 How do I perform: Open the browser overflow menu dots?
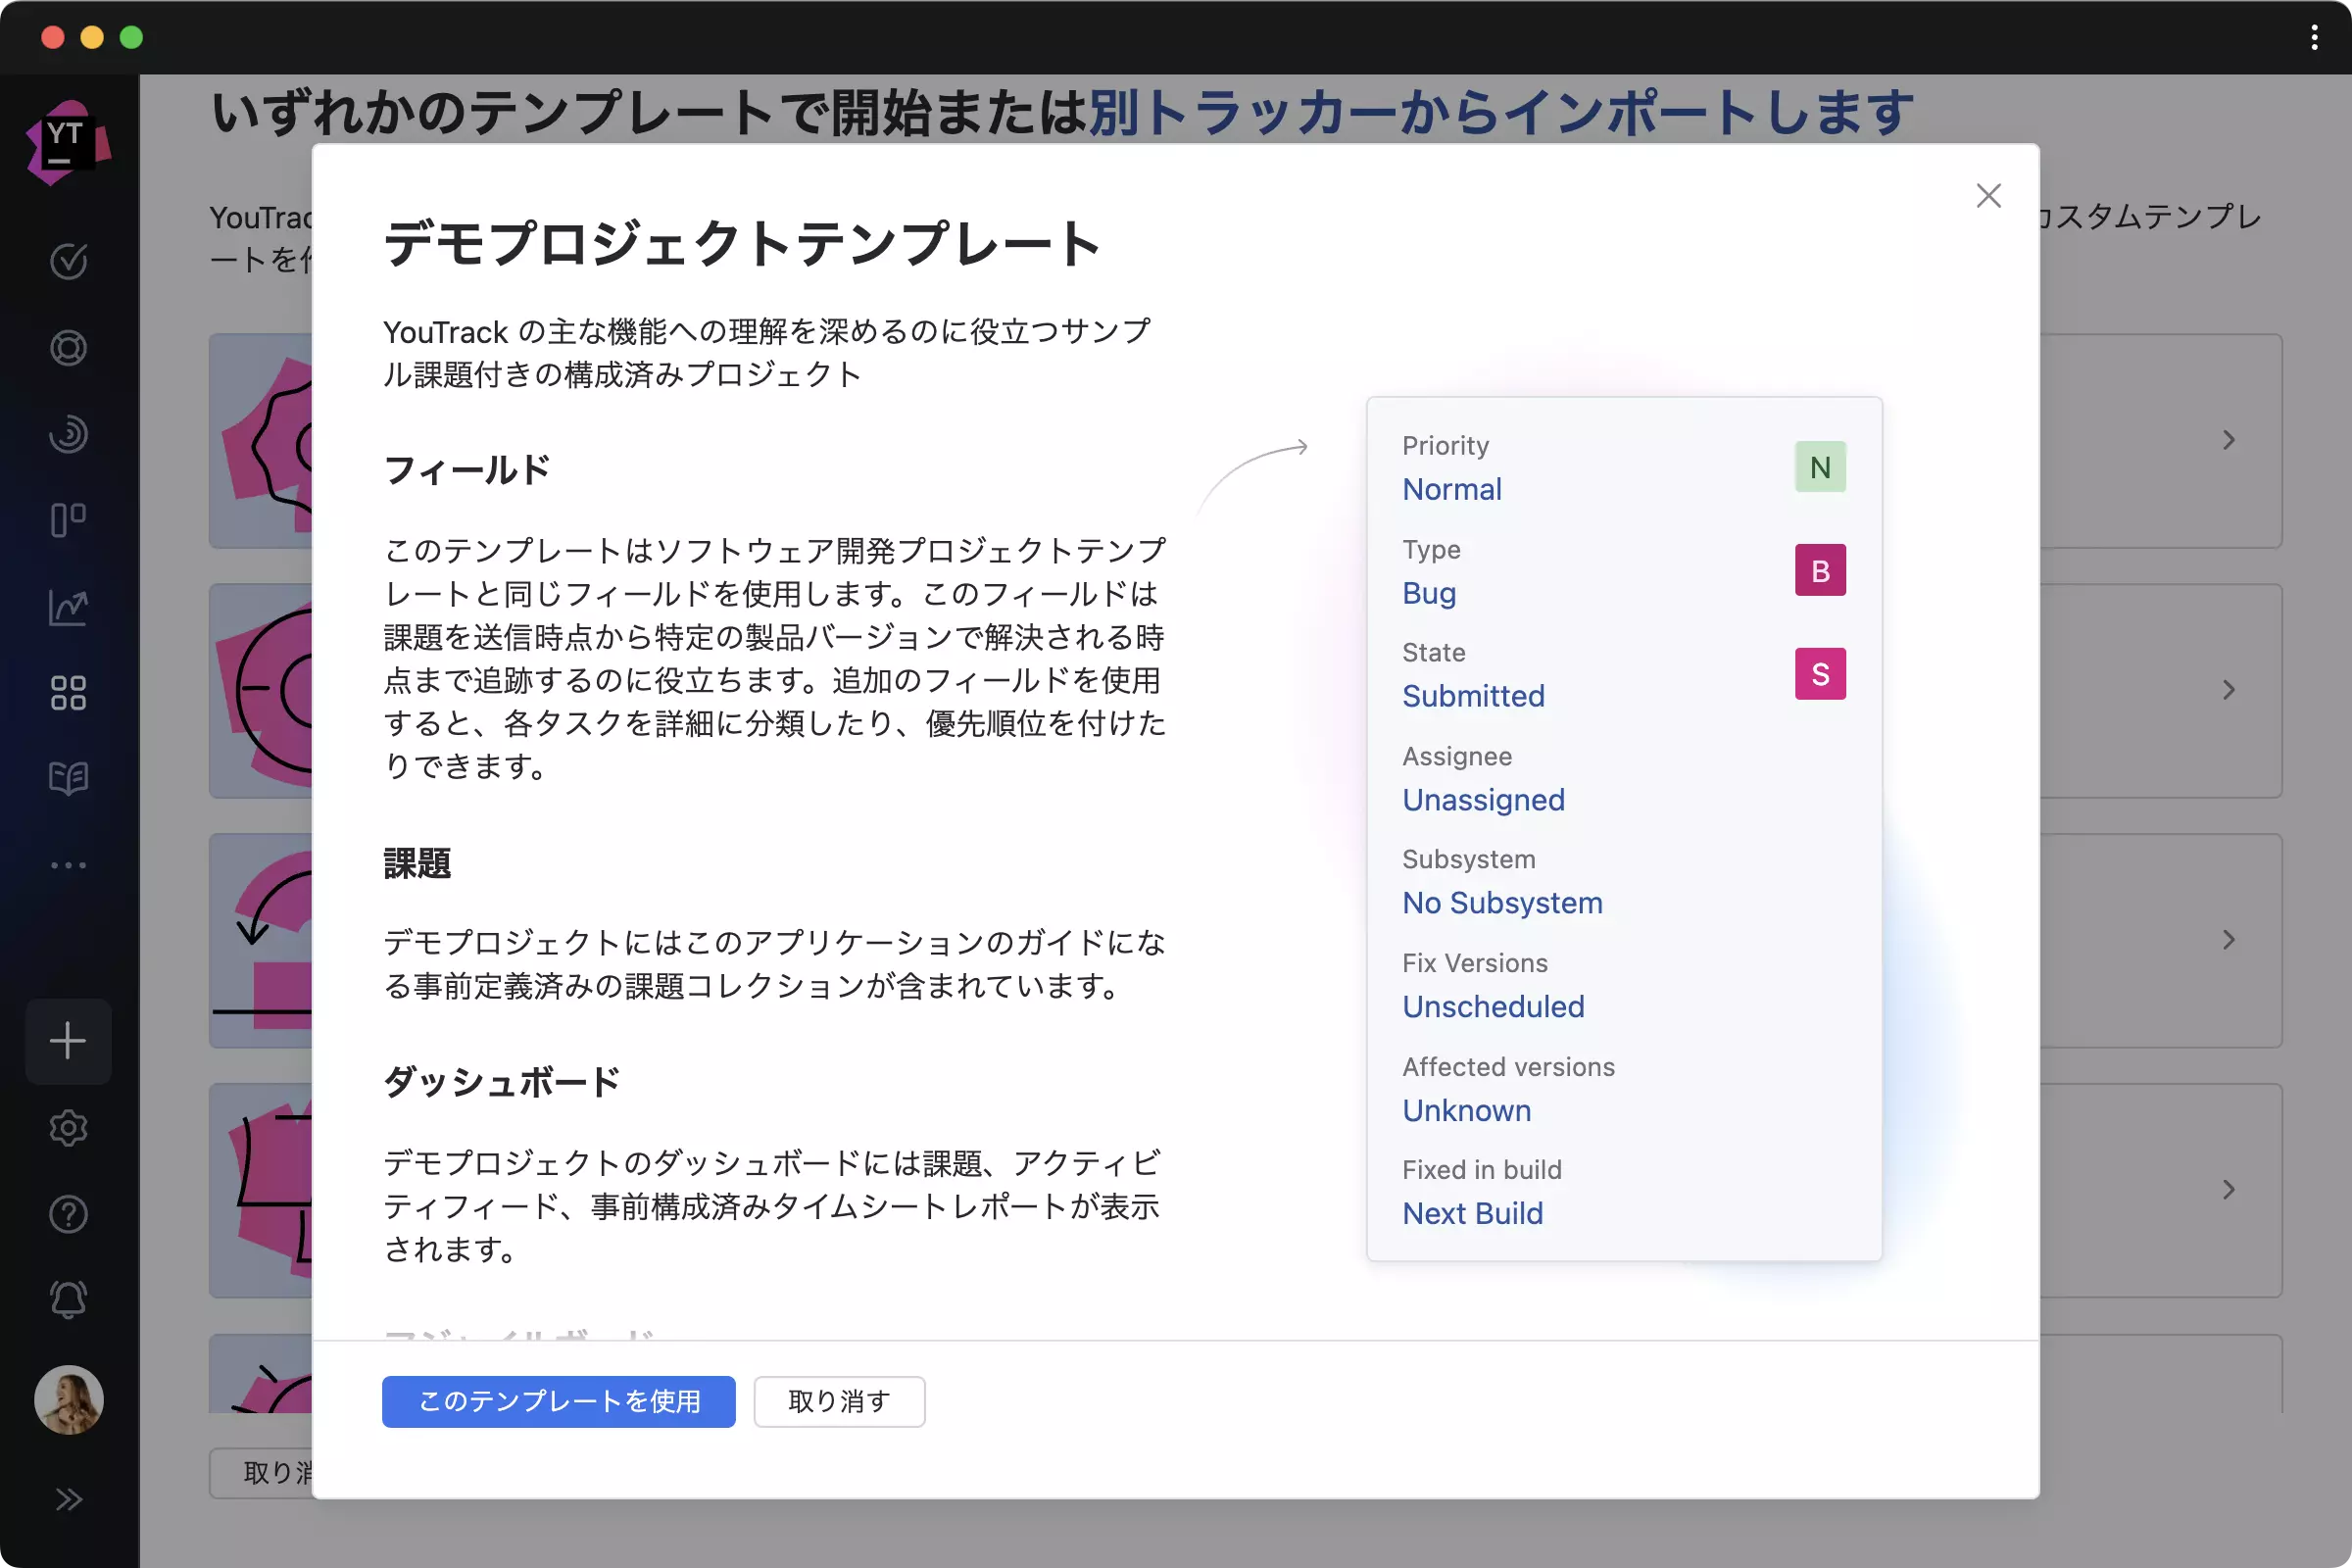coord(2313,38)
